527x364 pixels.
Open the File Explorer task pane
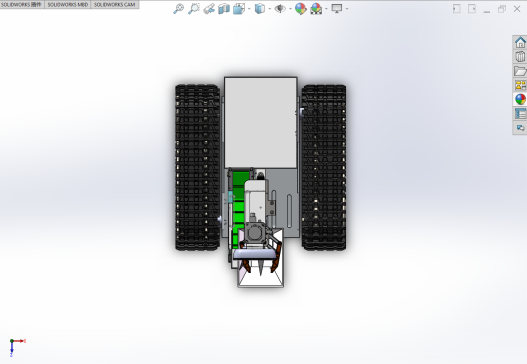[520, 71]
